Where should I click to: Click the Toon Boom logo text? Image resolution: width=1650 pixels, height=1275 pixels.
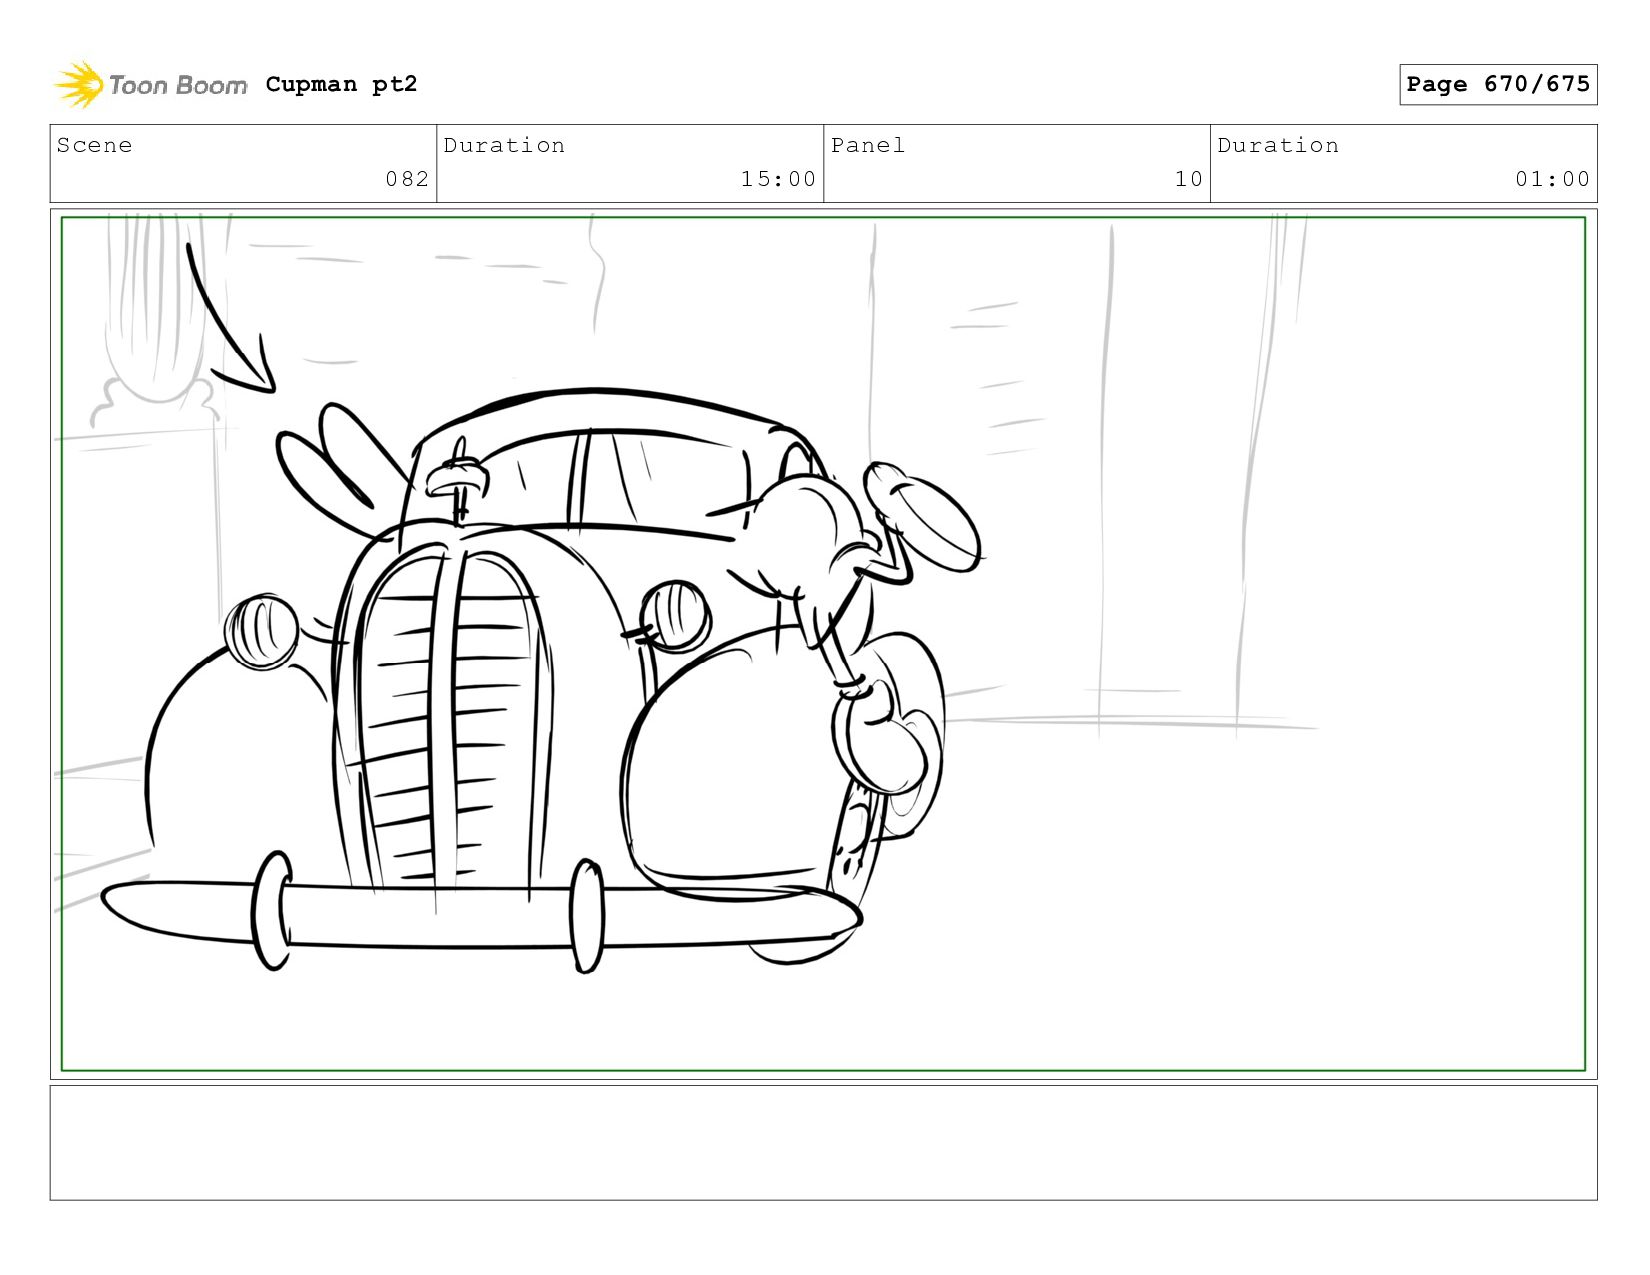(177, 86)
